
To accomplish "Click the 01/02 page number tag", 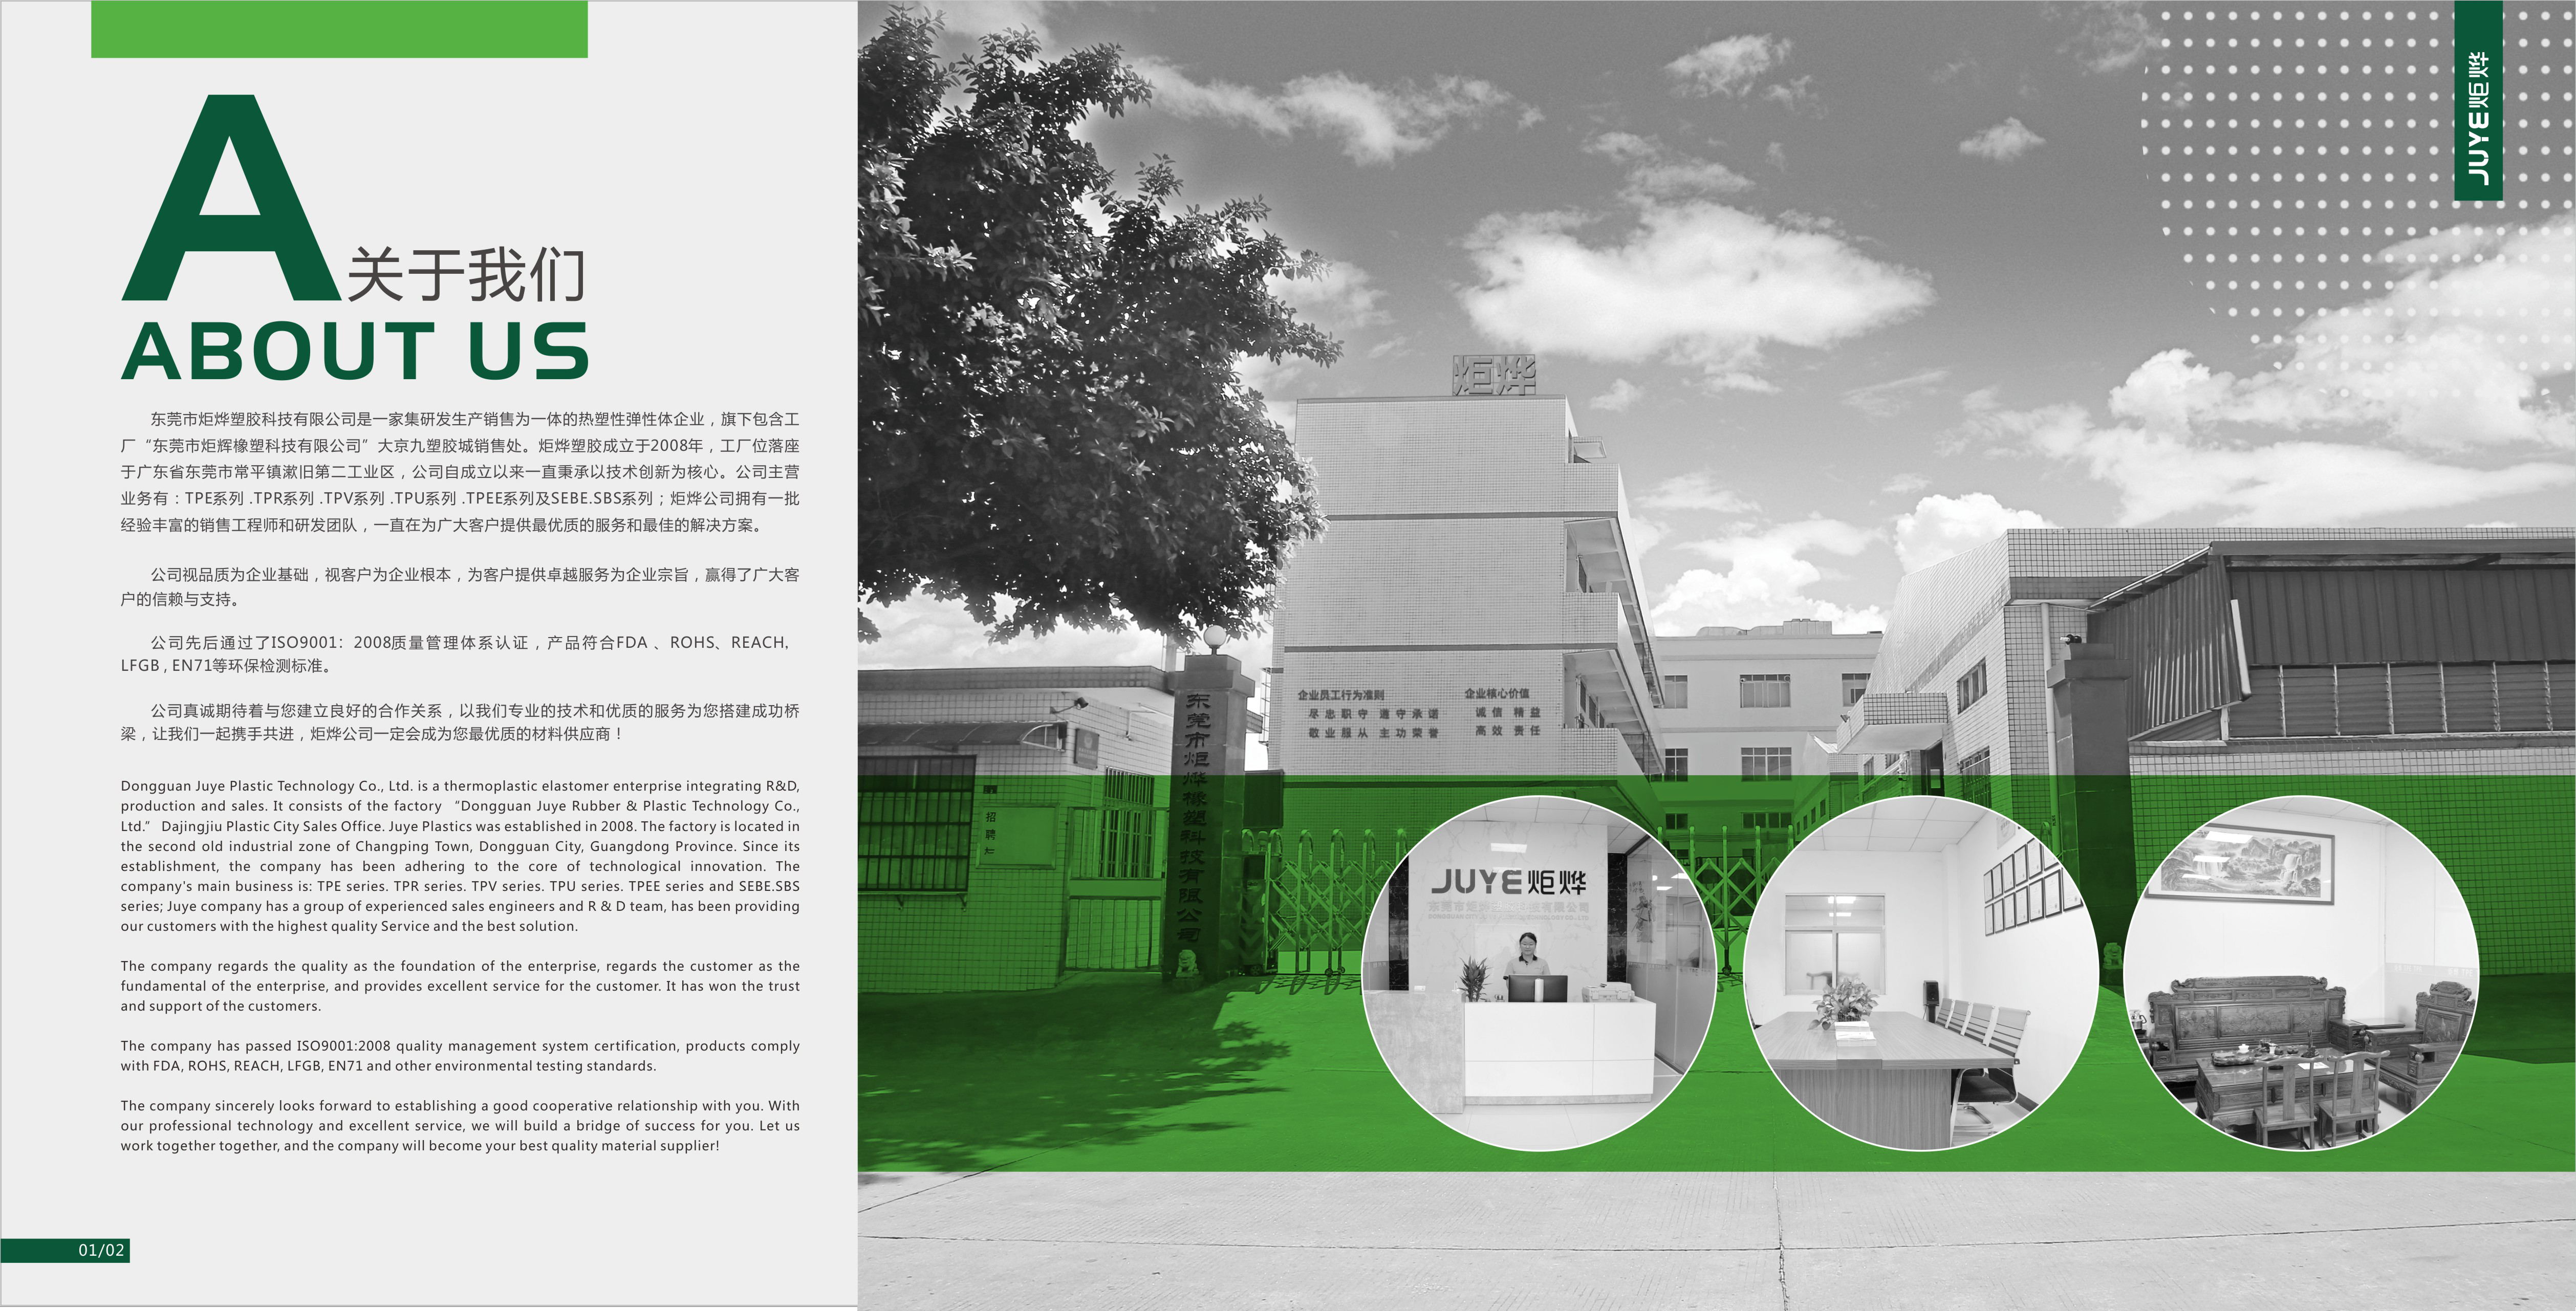I will tap(101, 1250).
